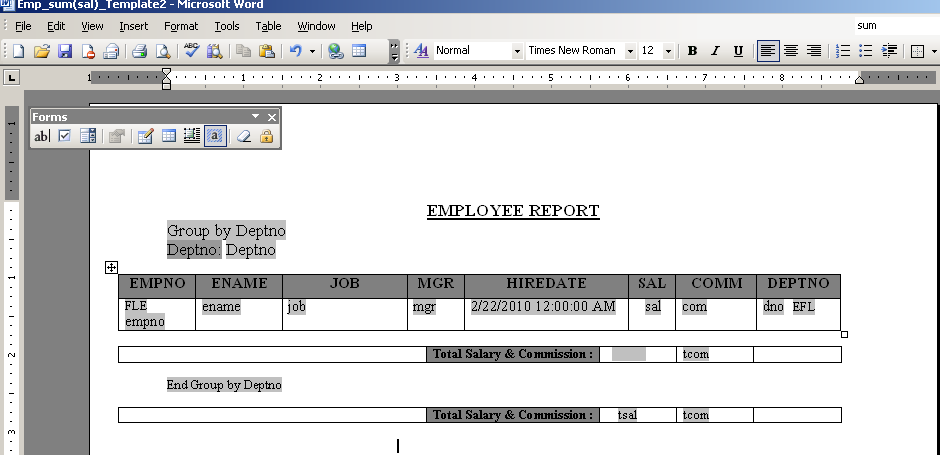
Task: Open Print Preview with the magnifier page icon
Action: click(162, 52)
